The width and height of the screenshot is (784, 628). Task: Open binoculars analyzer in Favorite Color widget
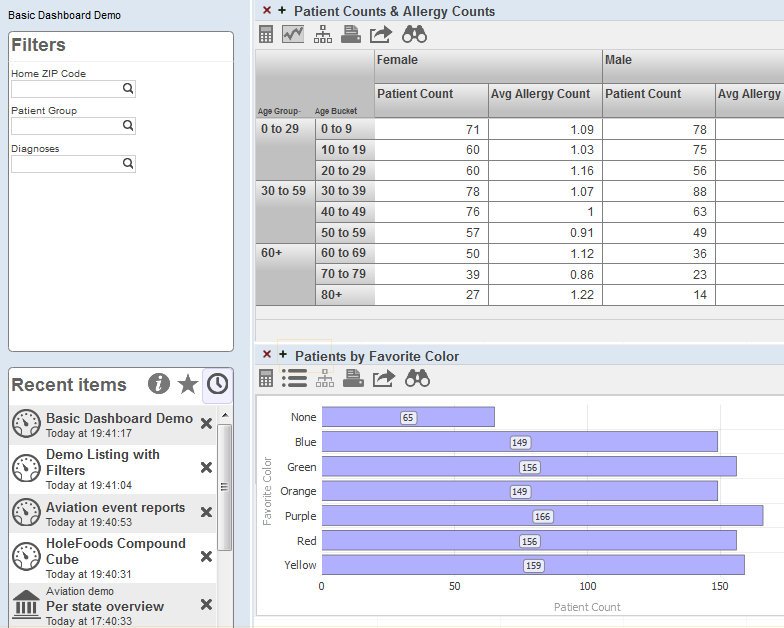coord(417,378)
